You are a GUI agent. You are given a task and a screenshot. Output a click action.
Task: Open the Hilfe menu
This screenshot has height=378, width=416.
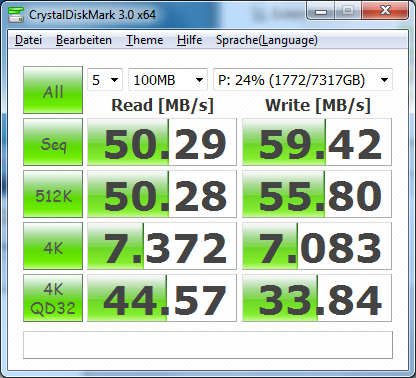point(189,40)
